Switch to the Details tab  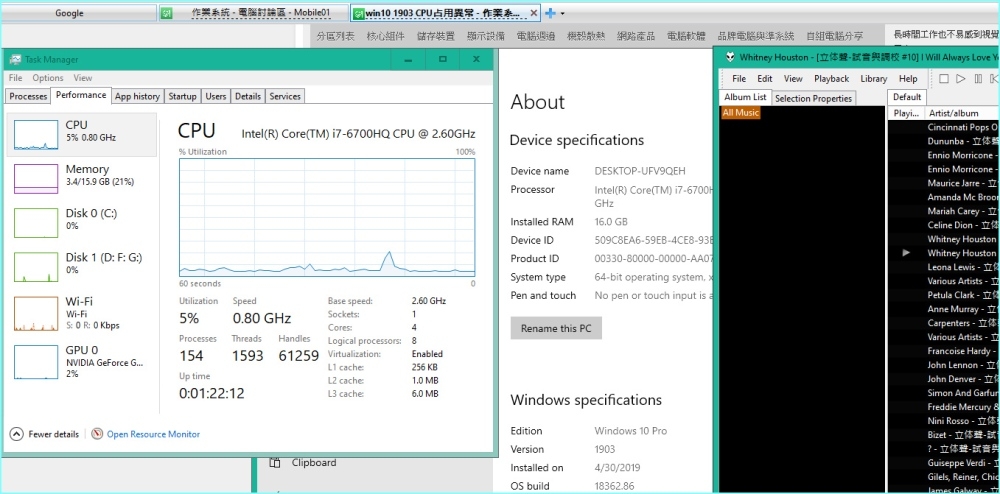point(248,96)
